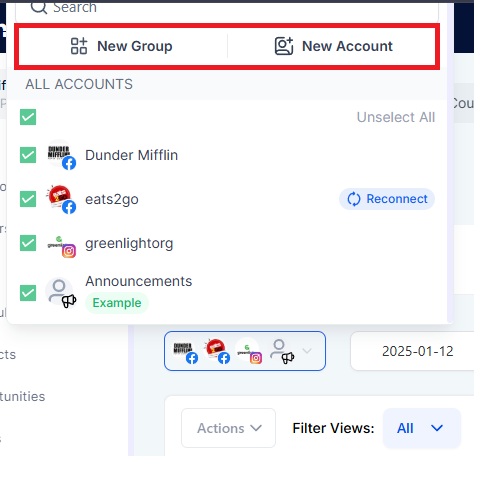The width and height of the screenshot is (489, 477).
Task: Click Dunder Mifflin Facebook avatar in list
Action: tap(61, 155)
